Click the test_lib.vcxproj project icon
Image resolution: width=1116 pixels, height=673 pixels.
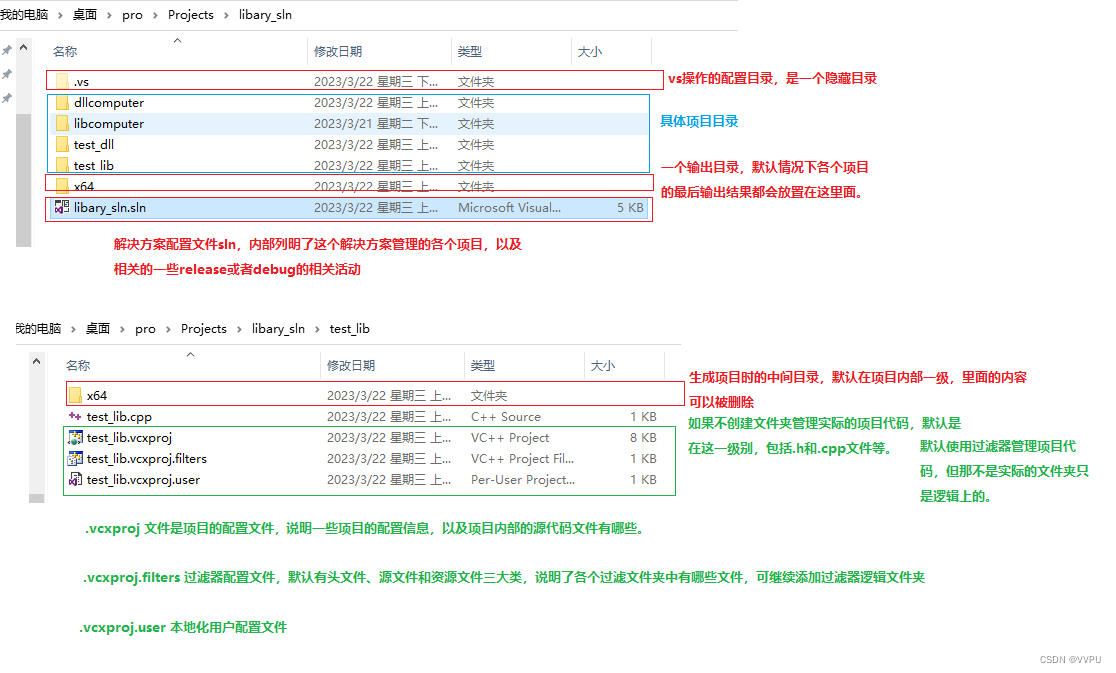[x=75, y=438]
